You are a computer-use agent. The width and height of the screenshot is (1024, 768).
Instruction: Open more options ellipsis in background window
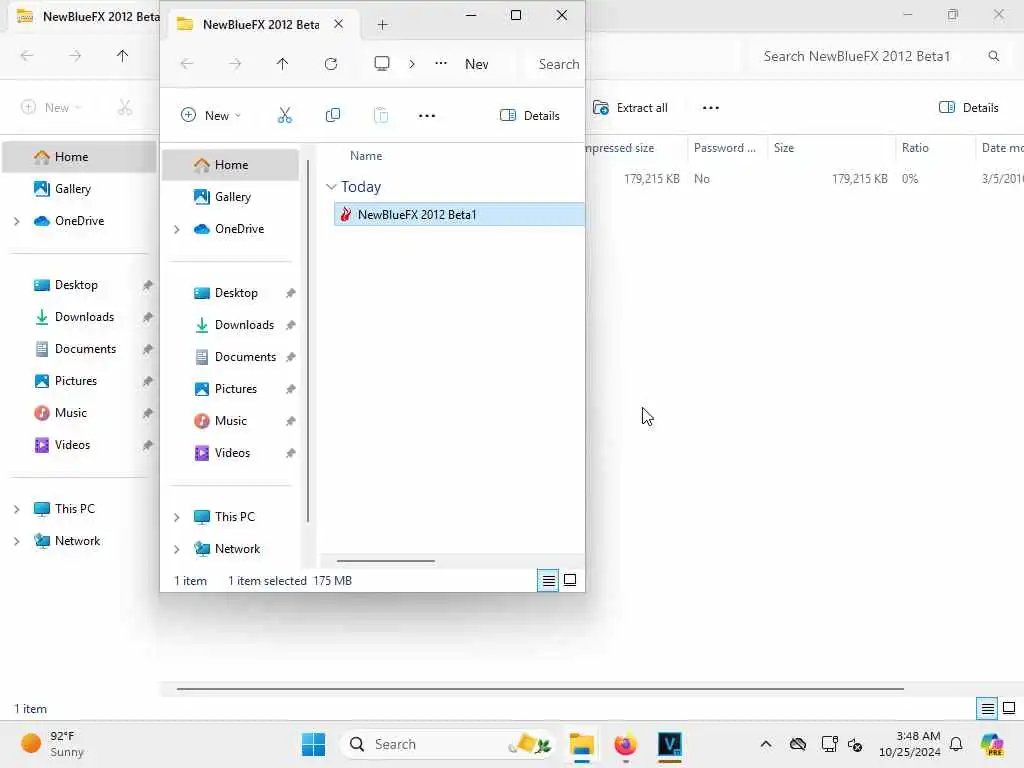[x=711, y=108]
